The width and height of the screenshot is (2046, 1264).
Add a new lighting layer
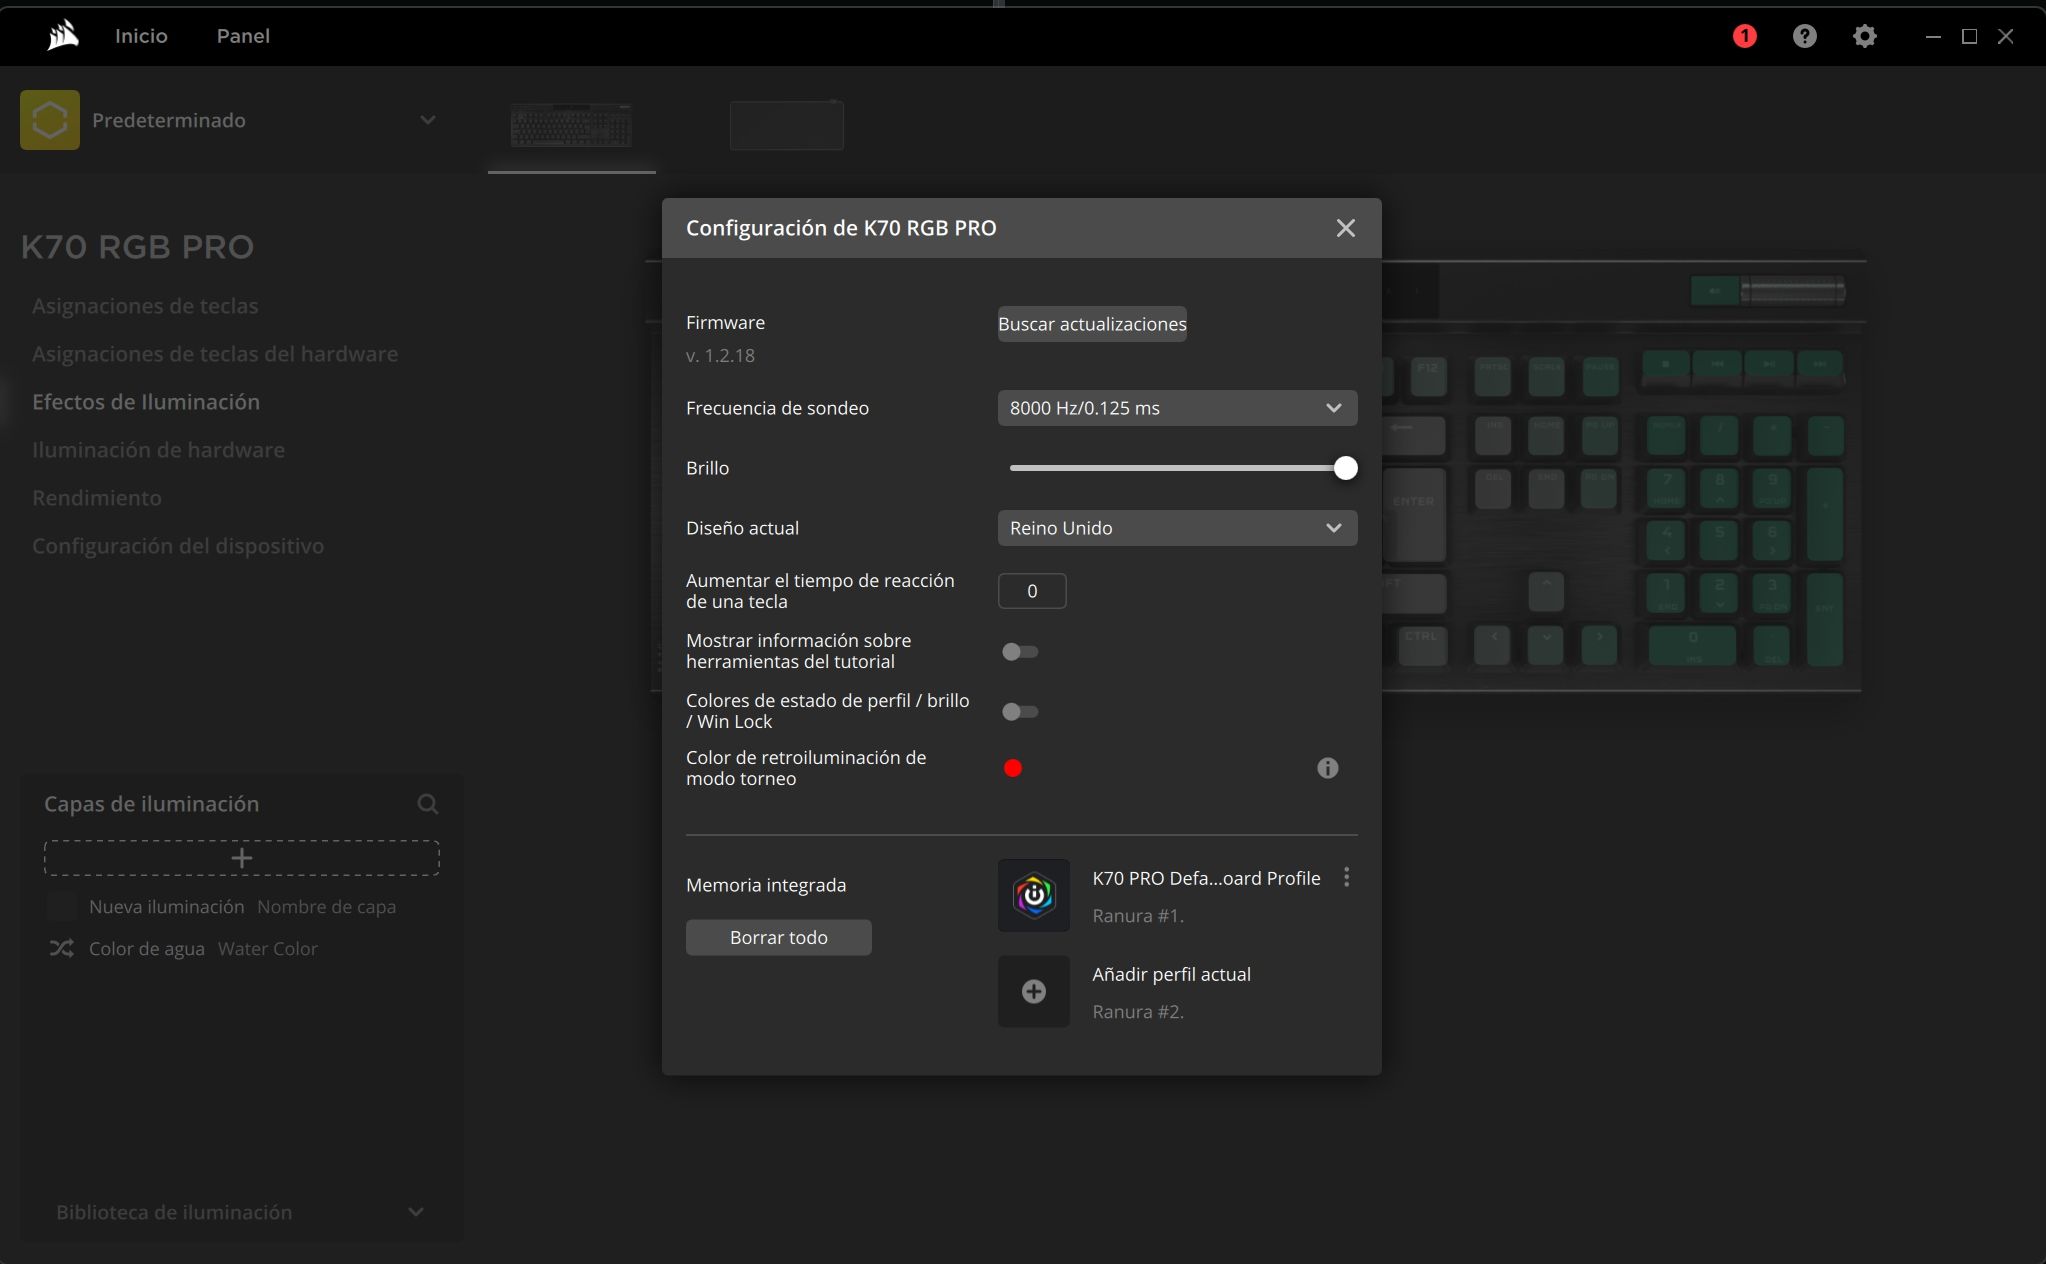pyautogui.click(x=242, y=858)
